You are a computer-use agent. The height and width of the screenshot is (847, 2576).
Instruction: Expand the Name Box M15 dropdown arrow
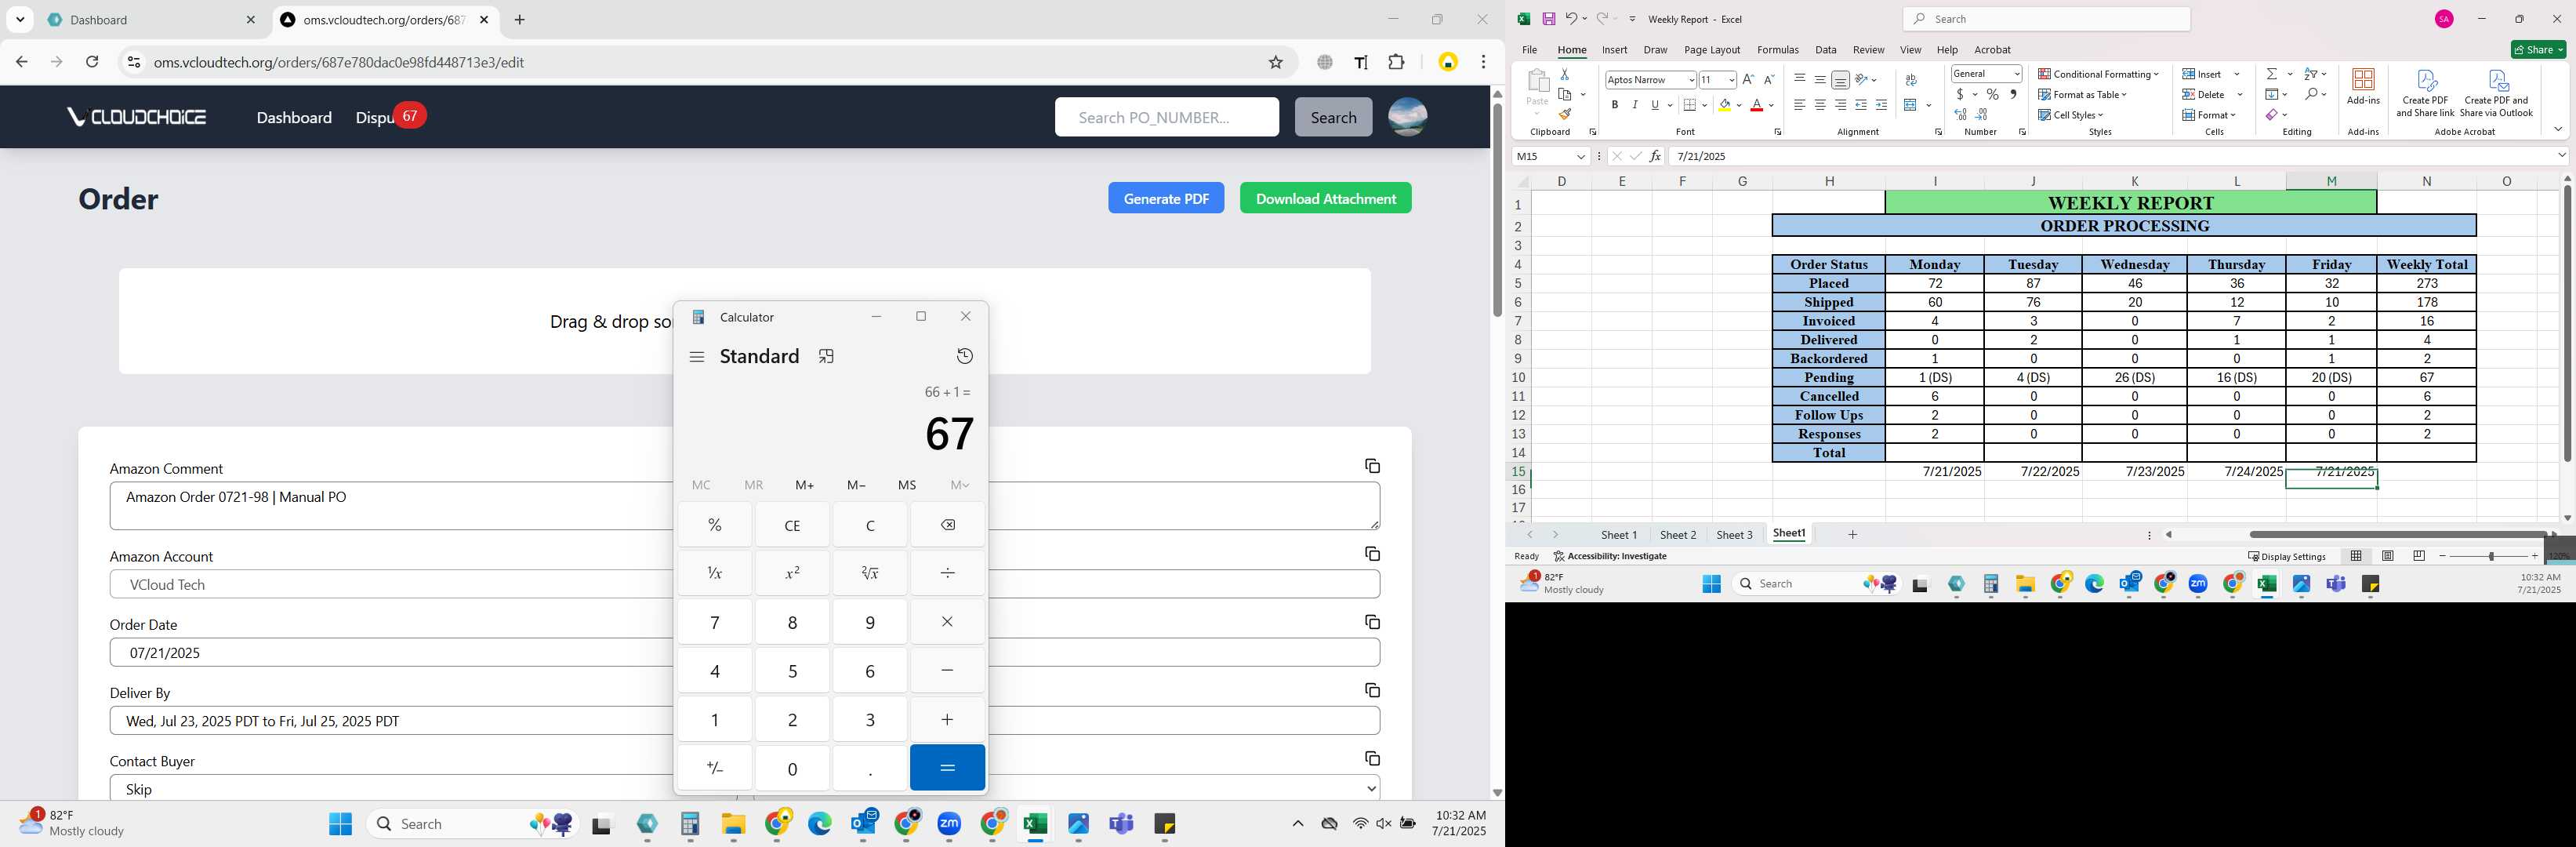(x=1581, y=156)
